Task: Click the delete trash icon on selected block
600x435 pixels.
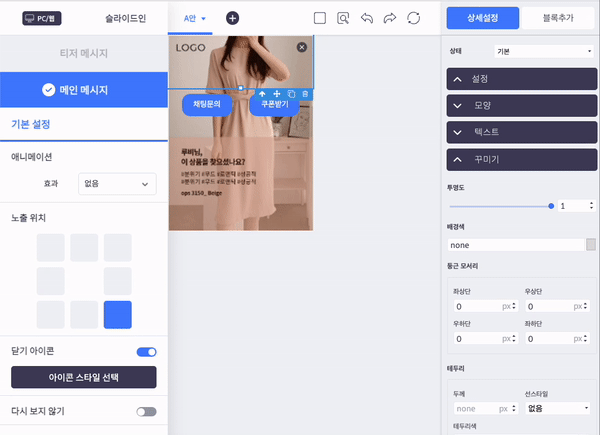Action: [x=305, y=93]
